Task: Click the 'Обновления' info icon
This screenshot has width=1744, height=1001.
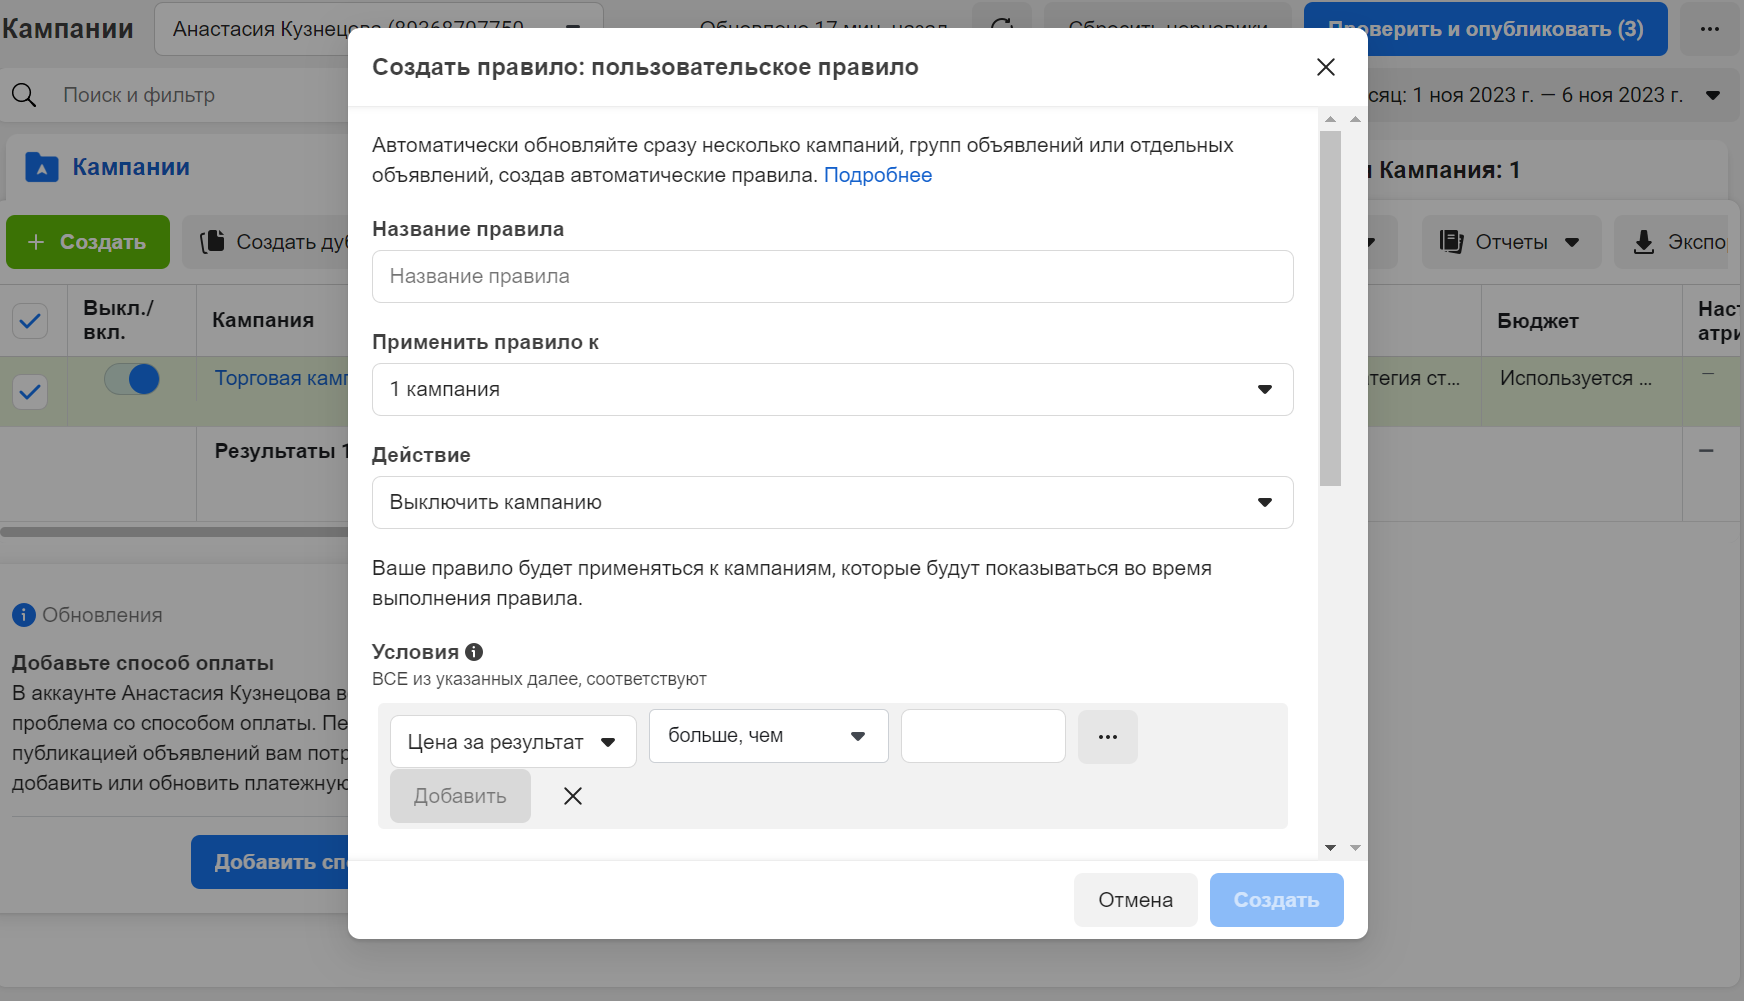Action: [x=24, y=615]
